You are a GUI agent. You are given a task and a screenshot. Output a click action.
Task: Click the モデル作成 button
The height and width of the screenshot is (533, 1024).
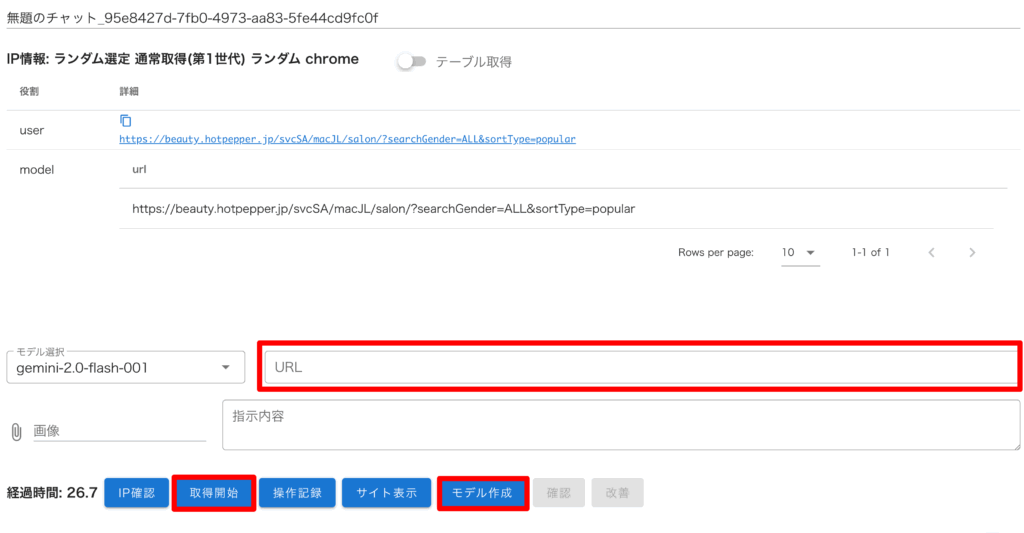pyautogui.click(x=482, y=493)
